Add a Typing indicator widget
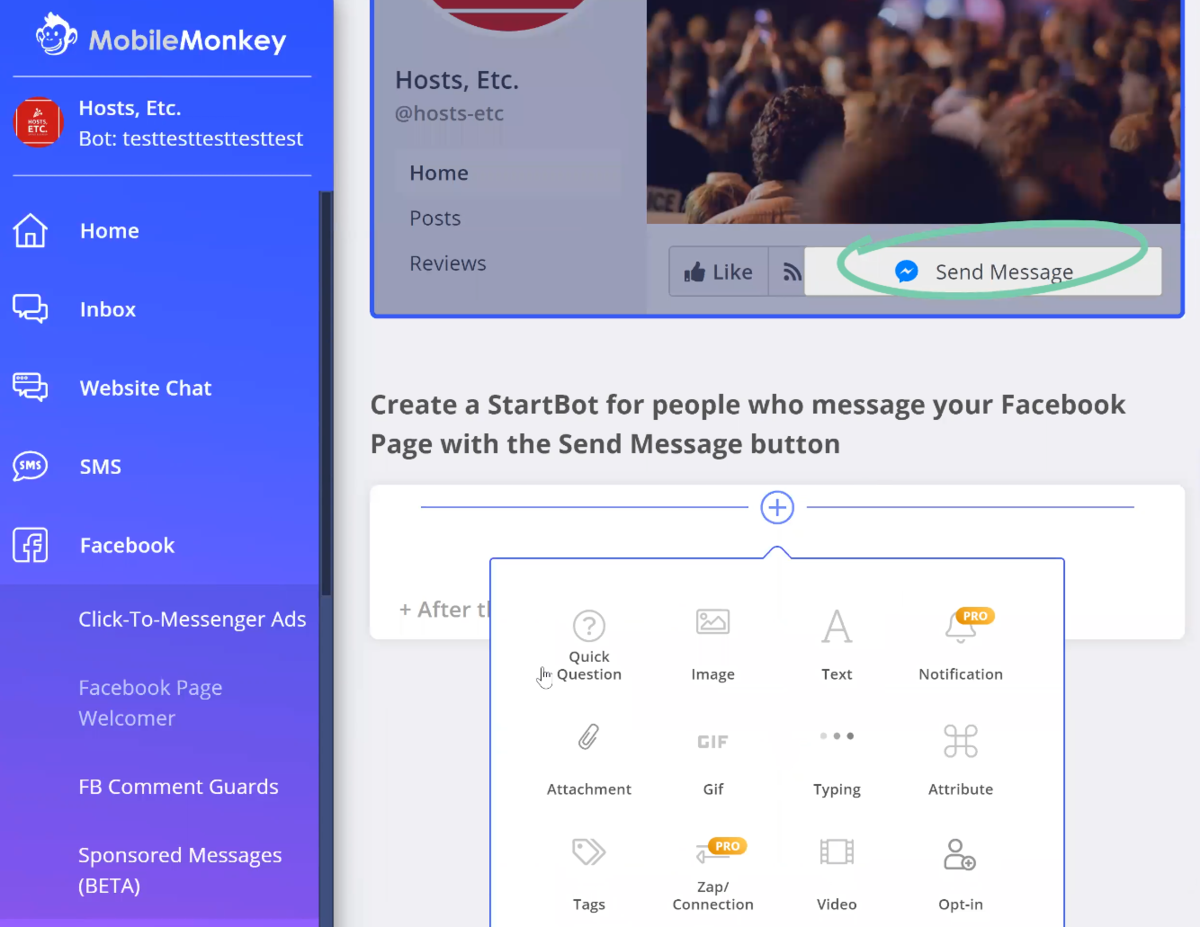Viewport: 1200px width, 927px height. click(837, 760)
